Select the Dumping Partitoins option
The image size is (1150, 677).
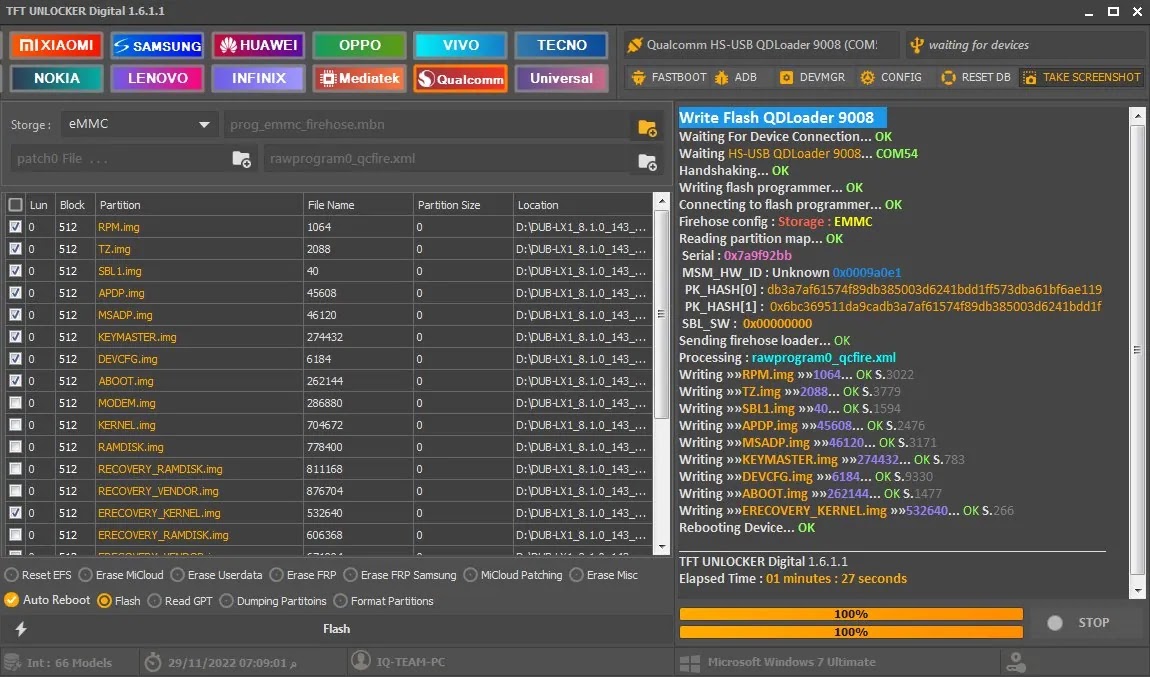pyautogui.click(x=273, y=601)
